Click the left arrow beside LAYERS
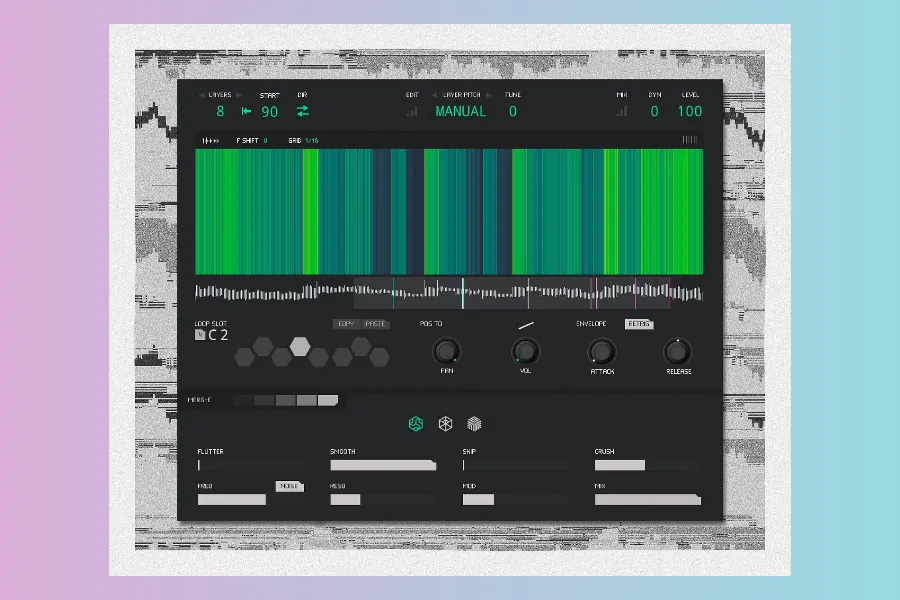900x600 pixels. (201, 95)
